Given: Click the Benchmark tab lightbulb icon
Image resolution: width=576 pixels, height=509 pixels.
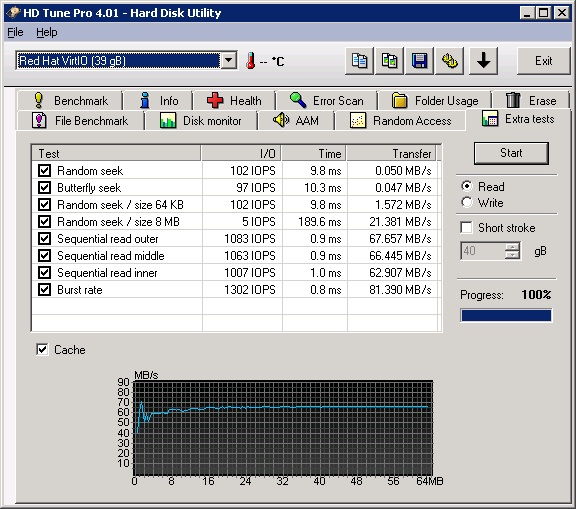Looking at the screenshot, I should pos(38,100).
